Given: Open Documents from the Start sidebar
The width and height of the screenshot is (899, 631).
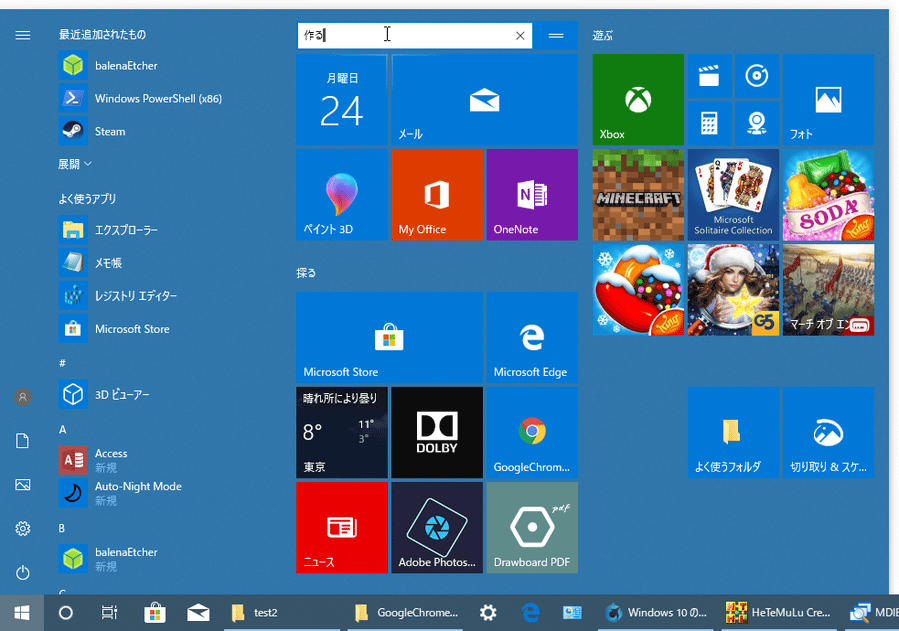Looking at the screenshot, I should [x=23, y=441].
